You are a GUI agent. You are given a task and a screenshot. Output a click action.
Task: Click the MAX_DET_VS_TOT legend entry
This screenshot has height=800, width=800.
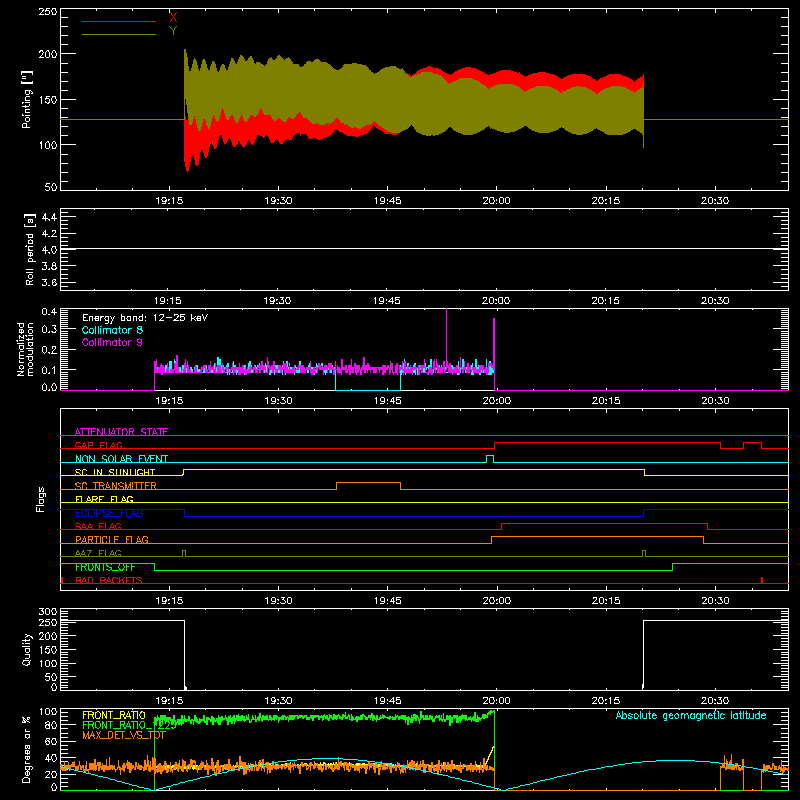pos(123,735)
